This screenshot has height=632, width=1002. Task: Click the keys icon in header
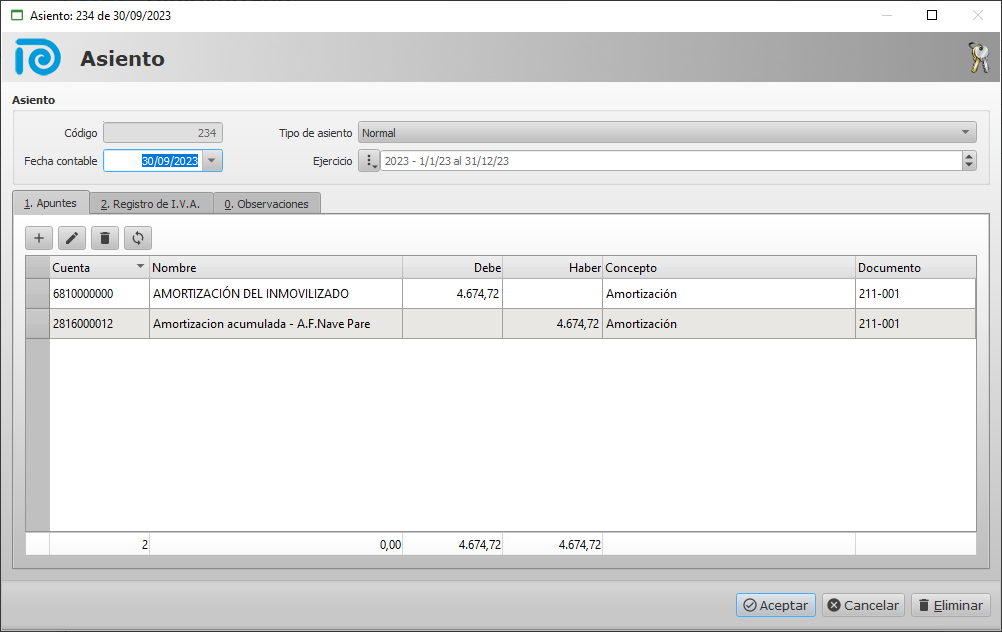click(x=978, y=58)
